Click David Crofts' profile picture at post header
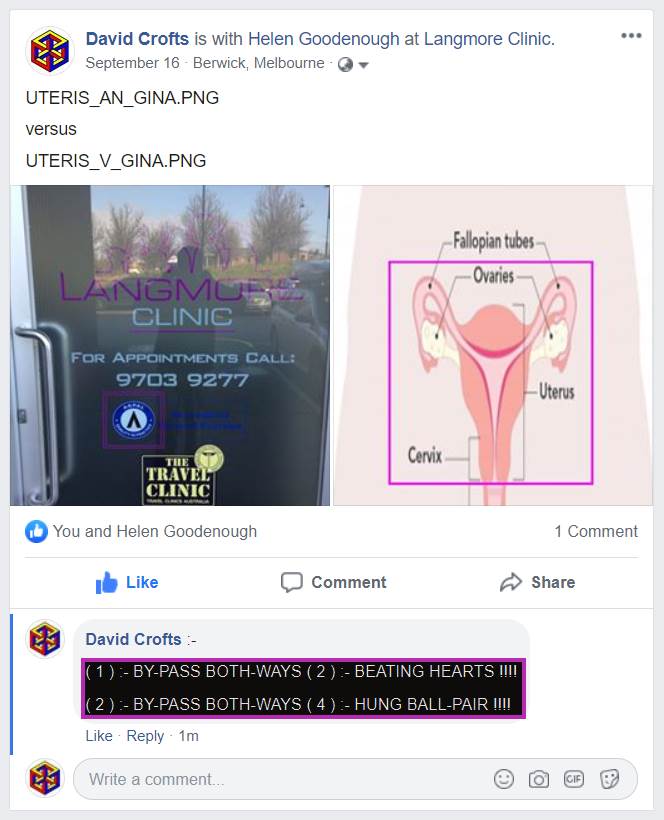664x820 pixels. point(50,51)
